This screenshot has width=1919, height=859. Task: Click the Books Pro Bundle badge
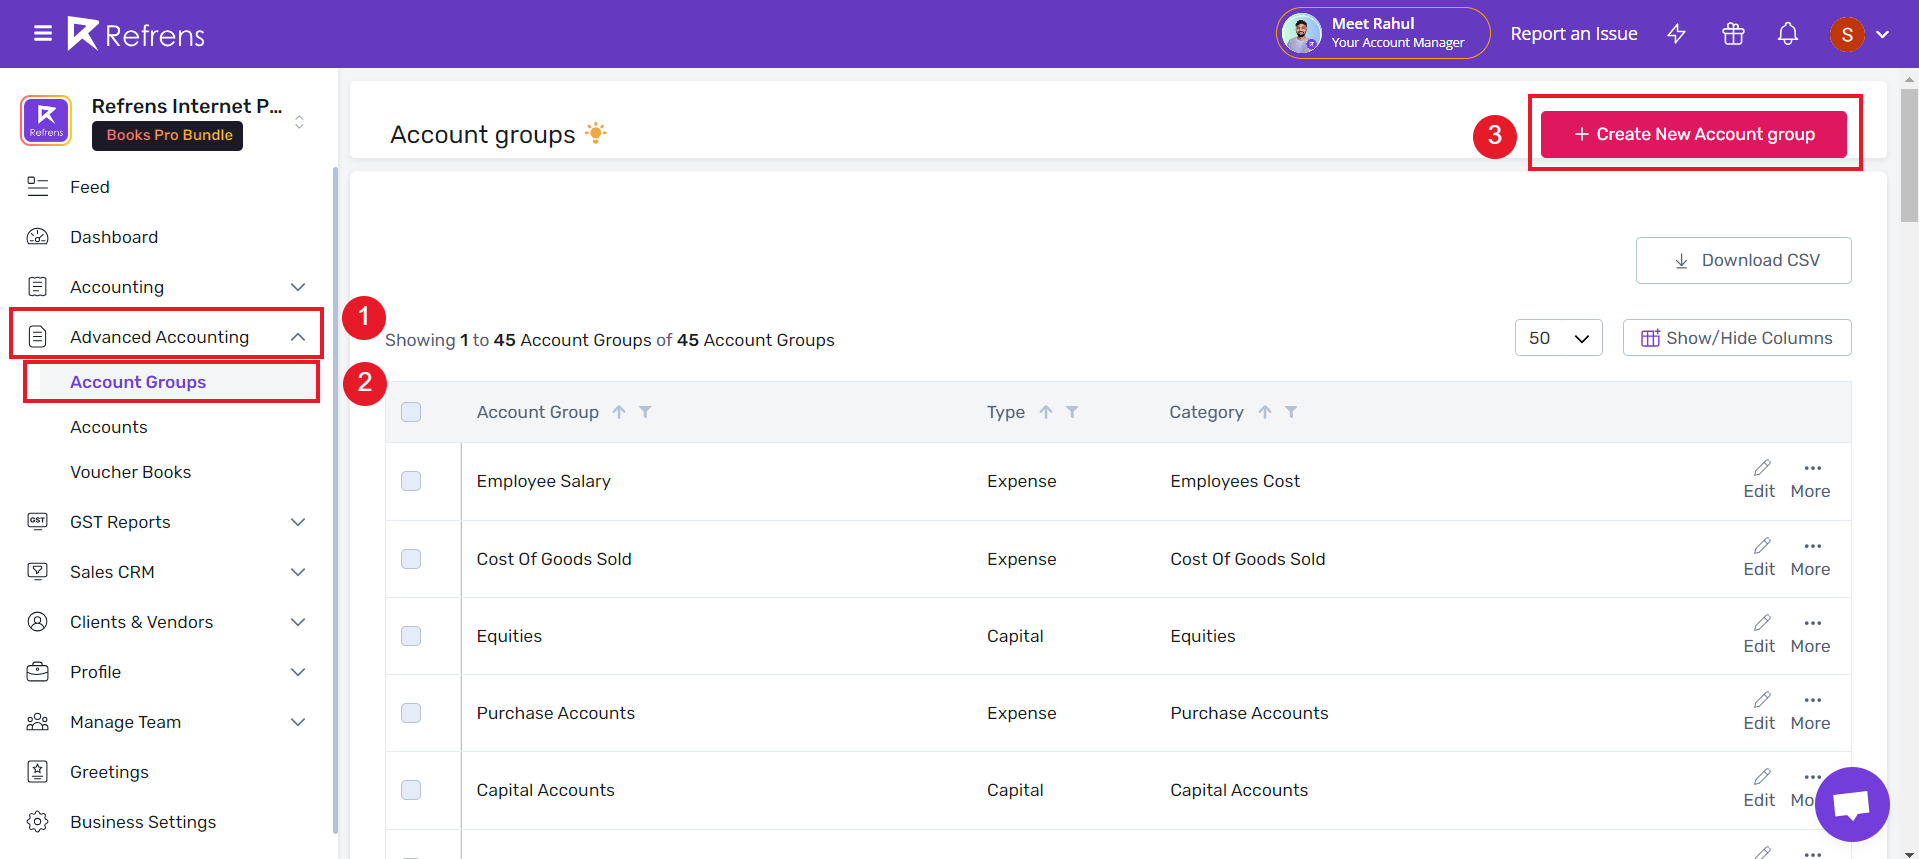pyautogui.click(x=168, y=135)
